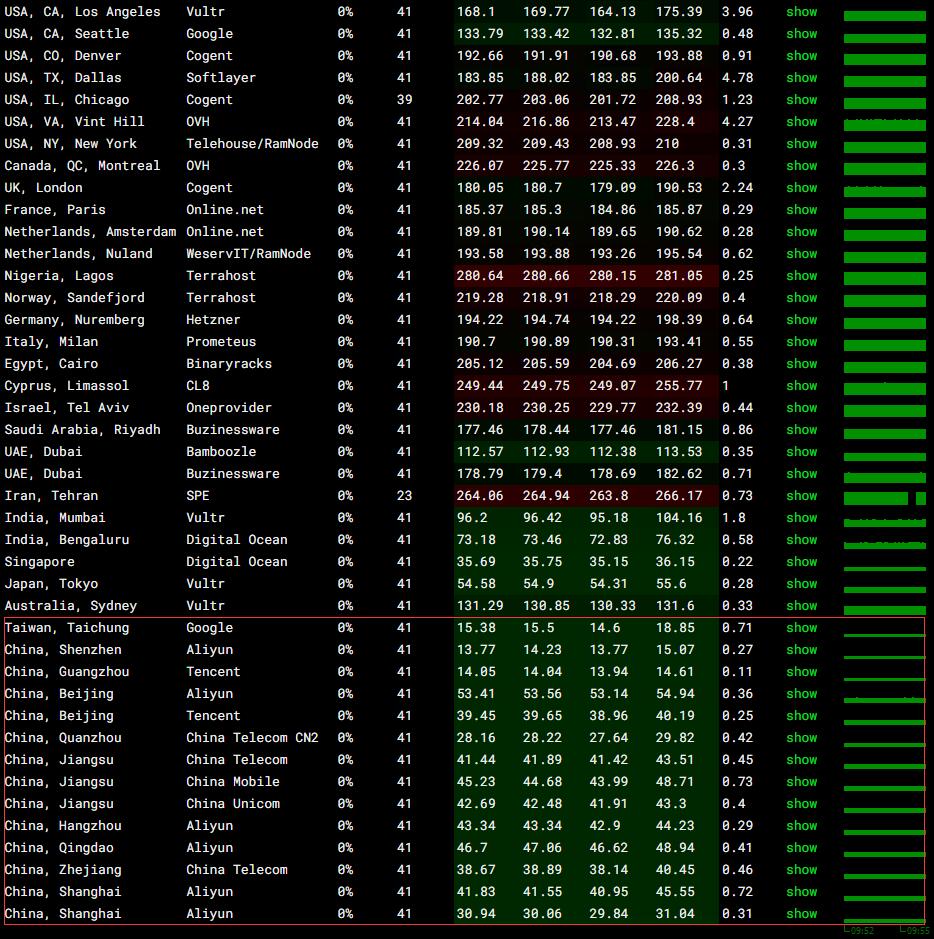
Task: Click show in the UK, London row
Action: 801,187
